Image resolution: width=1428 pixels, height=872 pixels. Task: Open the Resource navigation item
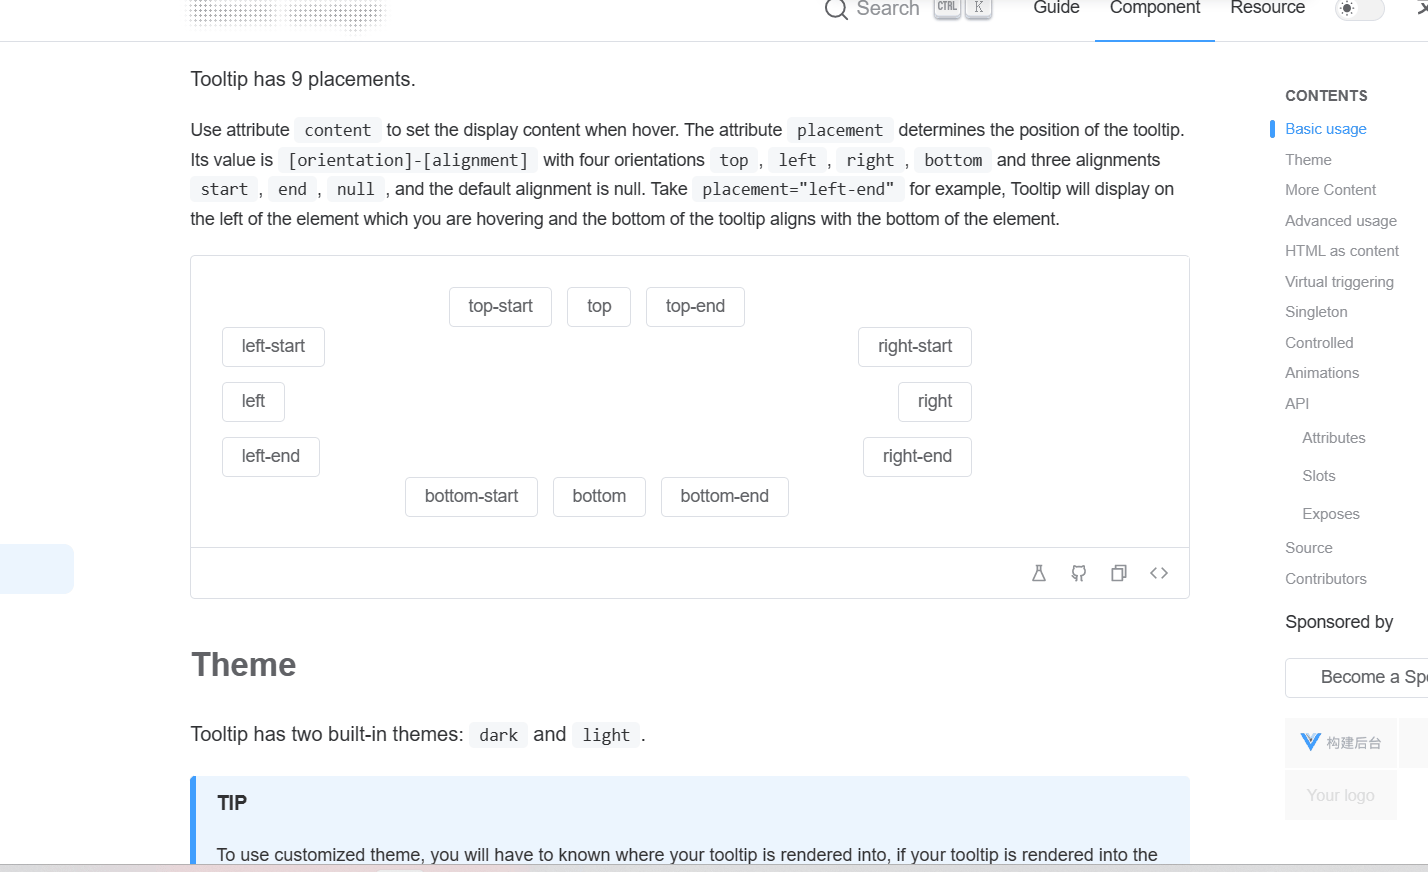(x=1266, y=9)
